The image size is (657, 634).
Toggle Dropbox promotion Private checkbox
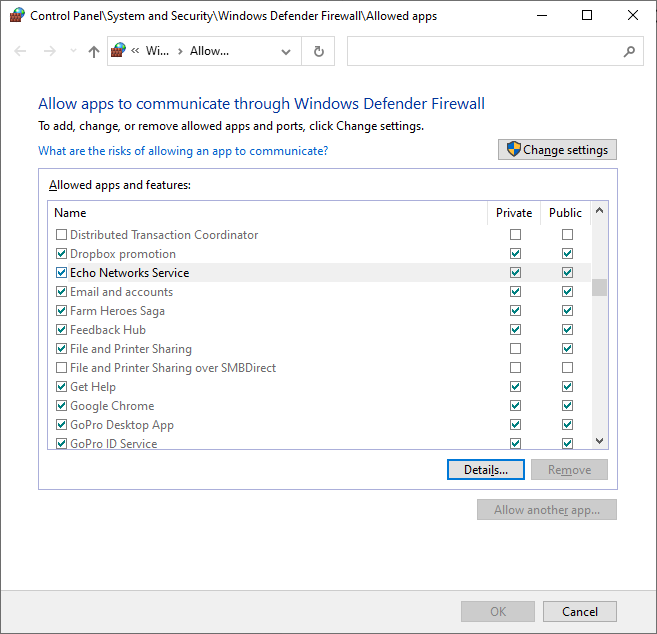pos(515,254)
